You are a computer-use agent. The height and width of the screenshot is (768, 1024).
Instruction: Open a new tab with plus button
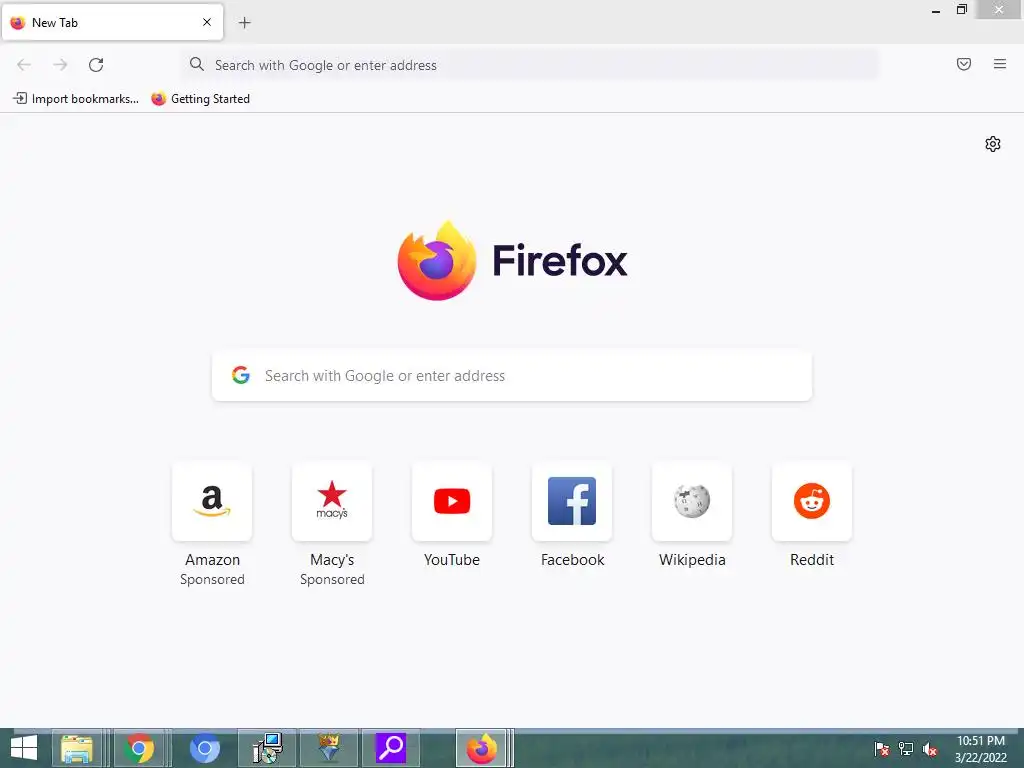(x=244, y=23)
